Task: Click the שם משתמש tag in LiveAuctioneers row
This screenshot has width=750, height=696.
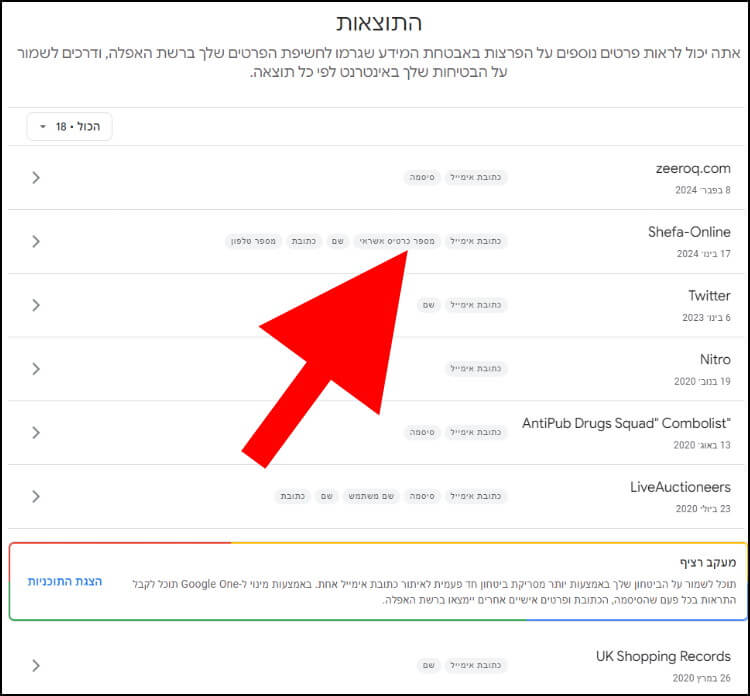Action: point(371,496)
